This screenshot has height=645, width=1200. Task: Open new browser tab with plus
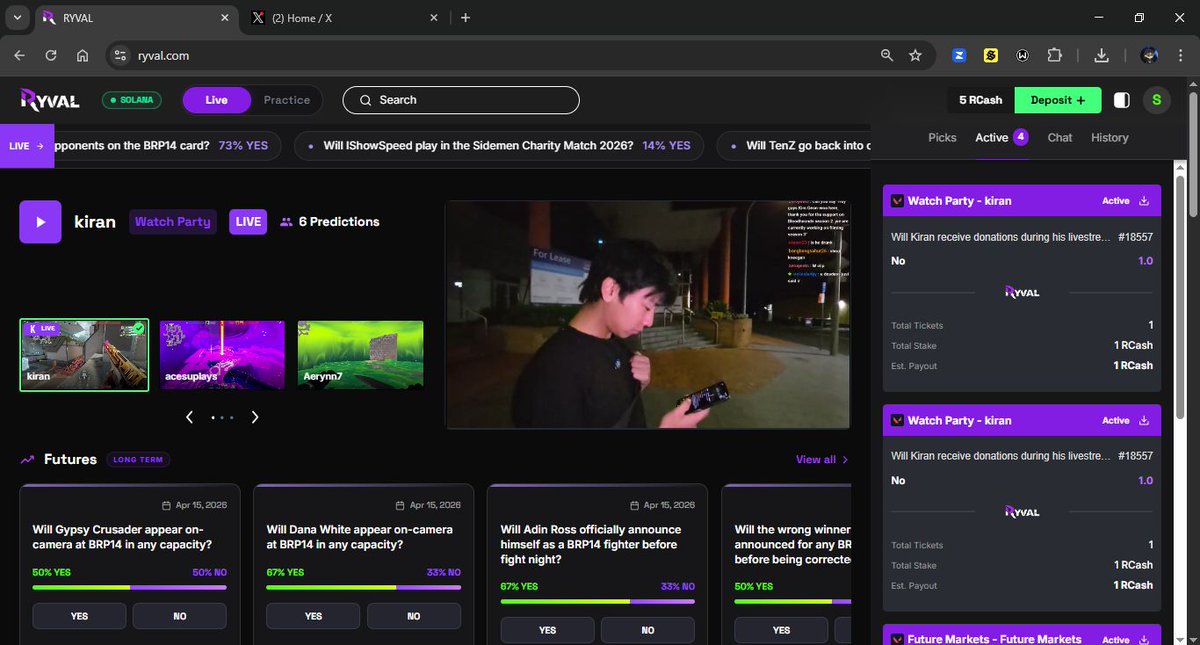[x=465, y=18]
